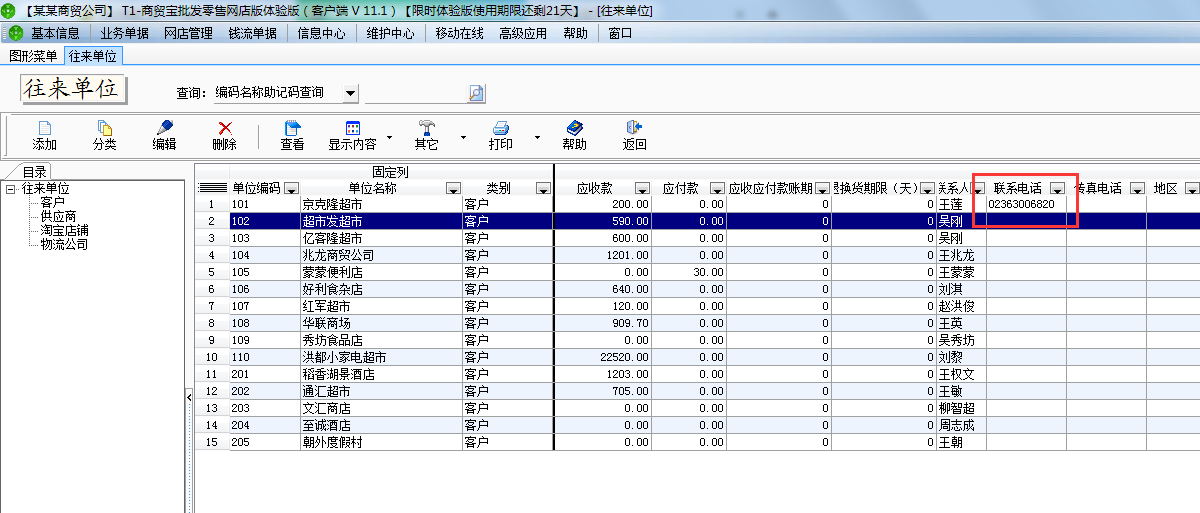Select the row for 兆龙商贸公司
The image size is (1200, 513).
pyautogui.click(x=338, y=255)
